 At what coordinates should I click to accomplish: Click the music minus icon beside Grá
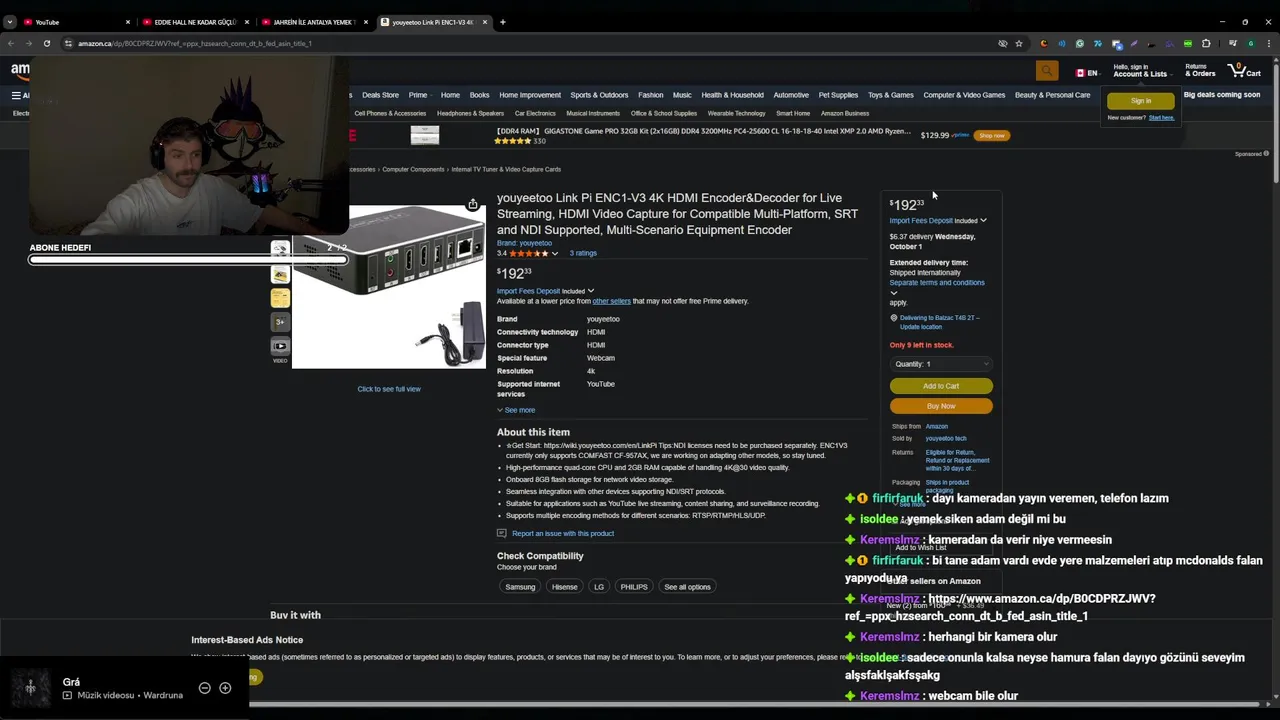pyautogui.click(x=204, y=688)
